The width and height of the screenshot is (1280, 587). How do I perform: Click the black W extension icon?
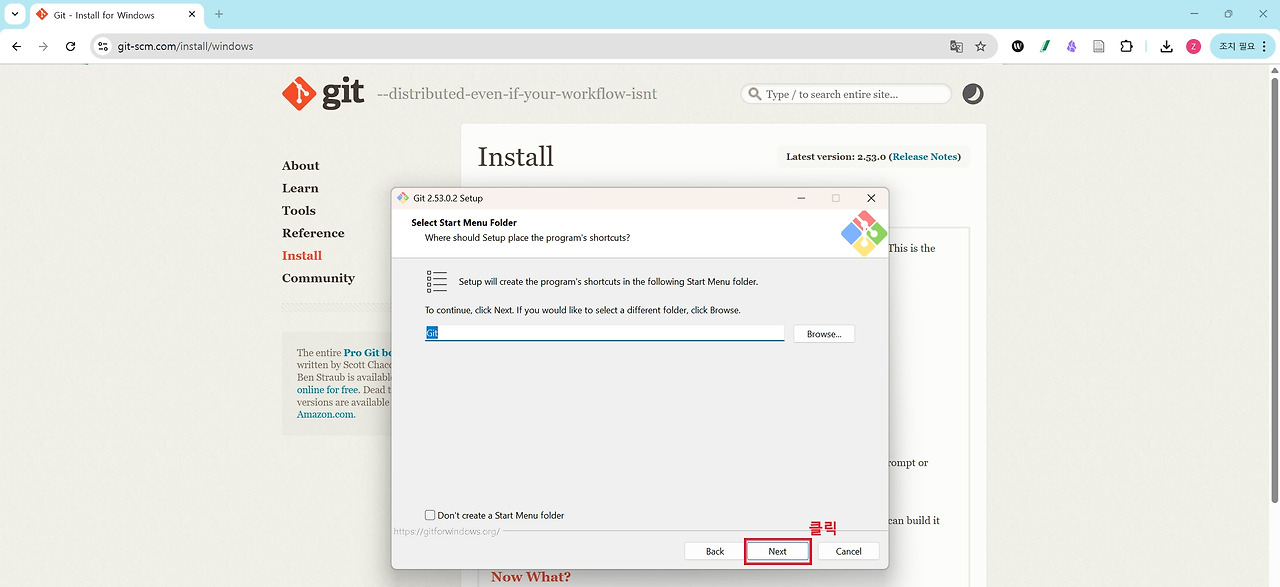coord(1017,46)
